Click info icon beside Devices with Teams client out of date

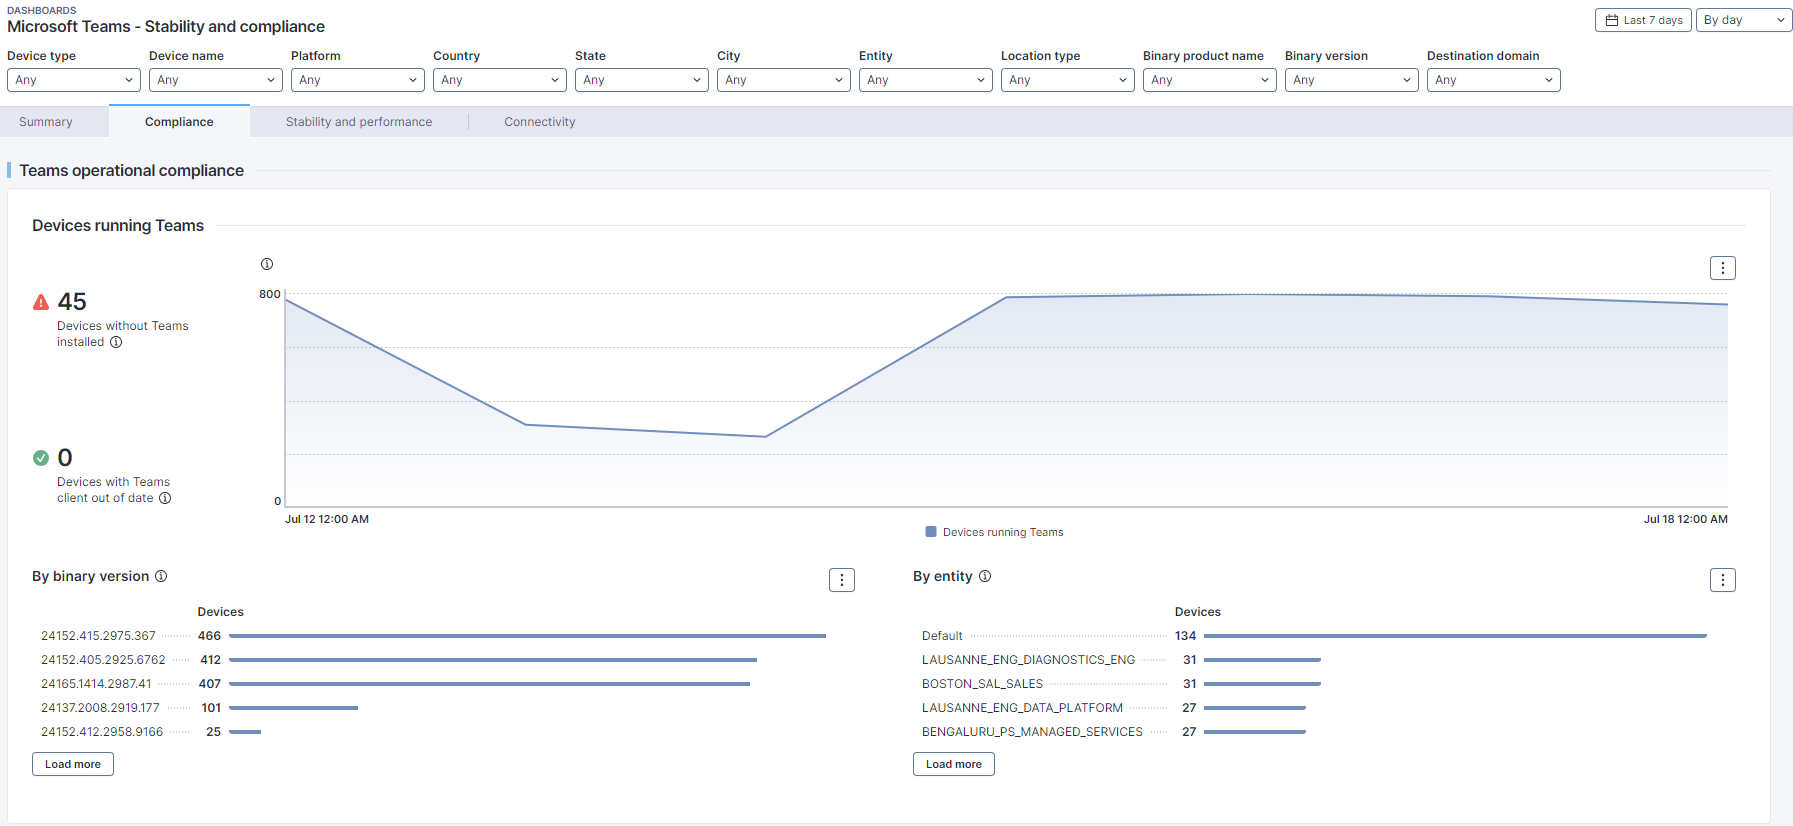click(x=165, y=498)
